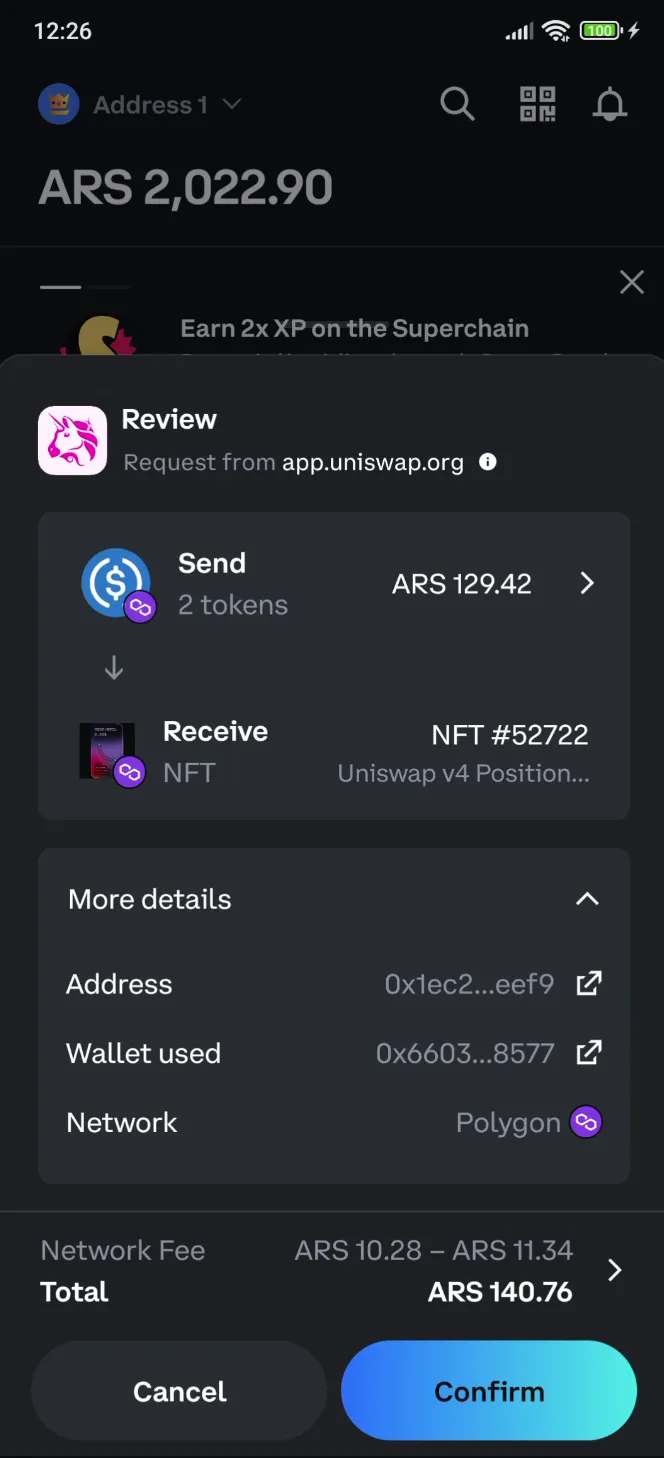This screenshot has height=1458, width=664.
Task: Click the NFT #52722 thumbnail
Action: coord(108,750)
